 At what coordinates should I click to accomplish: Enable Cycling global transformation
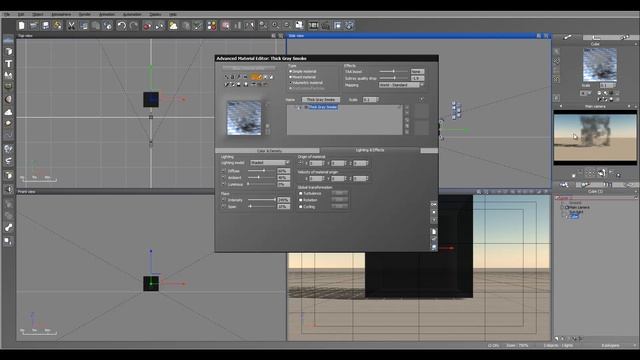[x=301, y=207]
